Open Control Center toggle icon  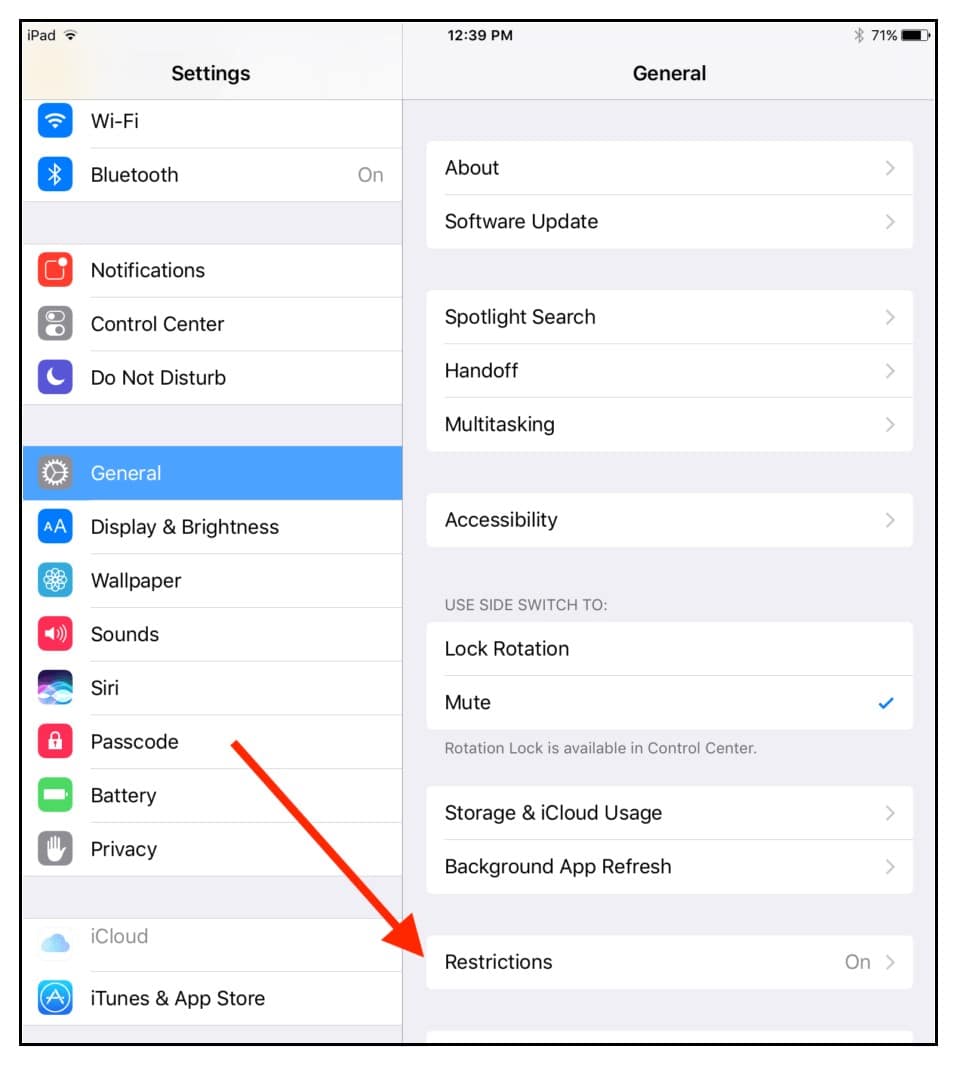click(x=55, y=323)
